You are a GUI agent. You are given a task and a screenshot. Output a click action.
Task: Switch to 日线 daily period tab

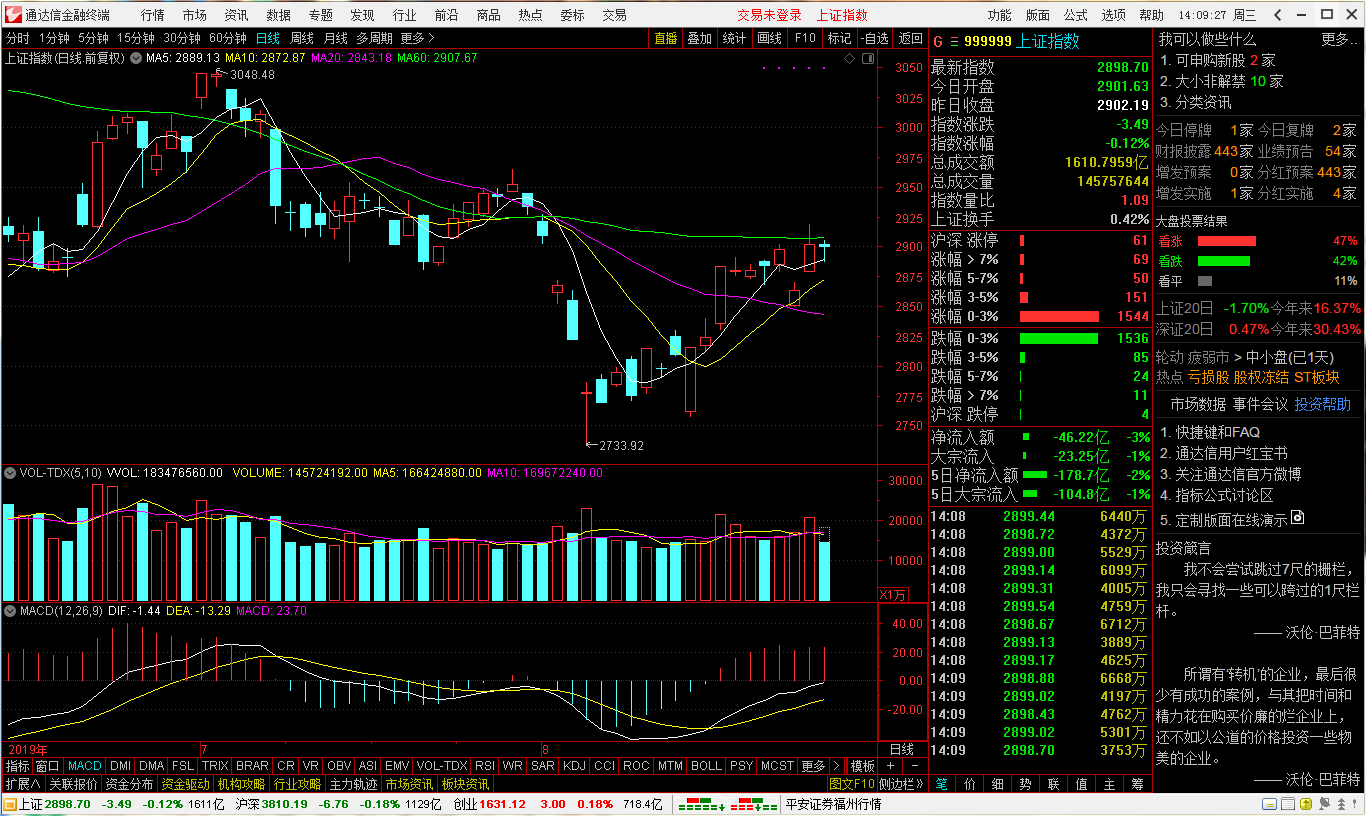click(x=268, y=38)
